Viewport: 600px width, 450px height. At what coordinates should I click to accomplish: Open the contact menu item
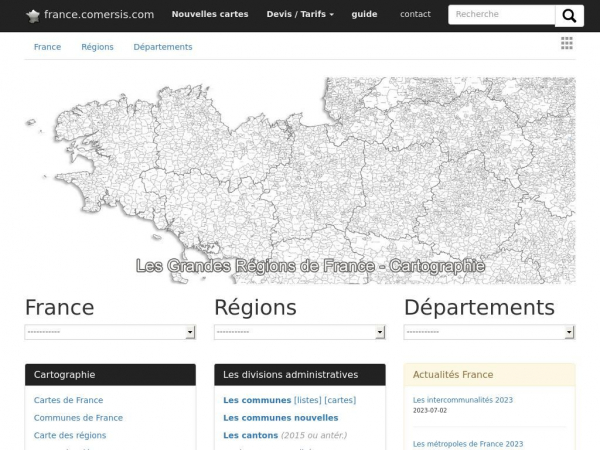pyautogui.click(x=415, y=14)
